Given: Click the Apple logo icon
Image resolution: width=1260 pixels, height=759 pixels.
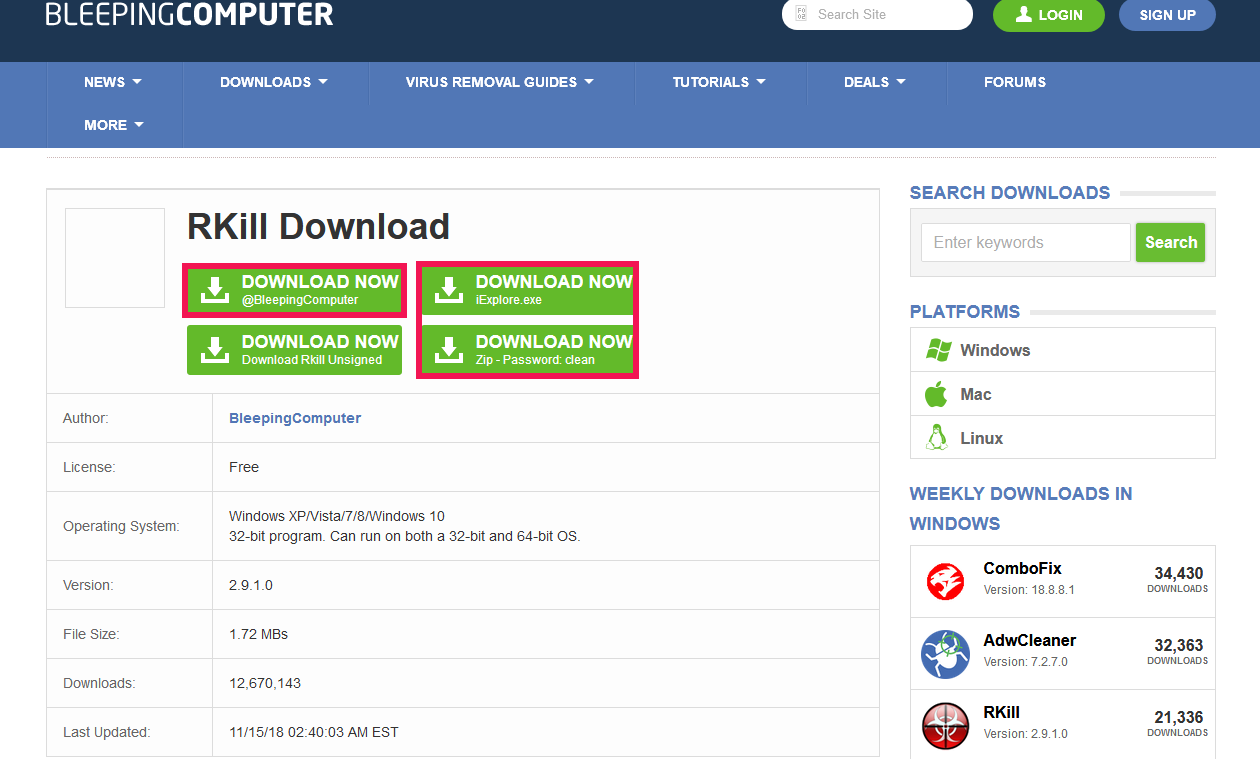Looking at the screenshot, I should (x=936, y=394).
